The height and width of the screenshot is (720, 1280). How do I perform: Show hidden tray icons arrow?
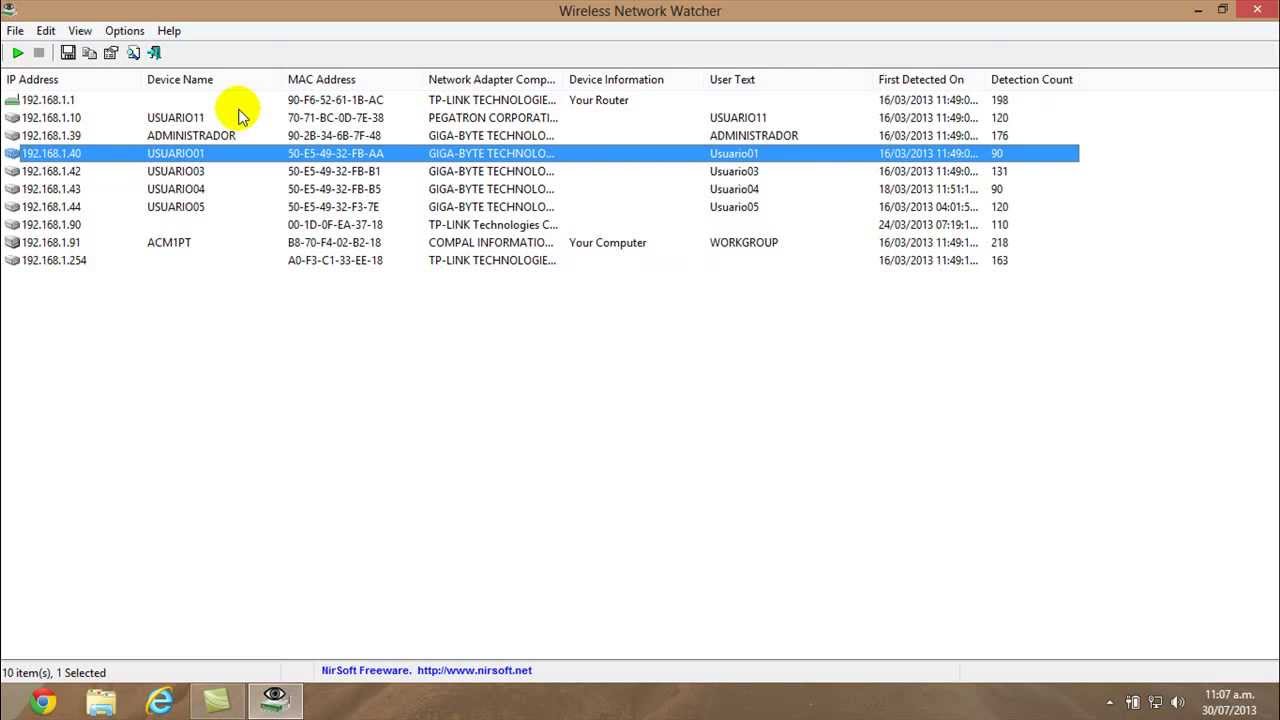1109,702
